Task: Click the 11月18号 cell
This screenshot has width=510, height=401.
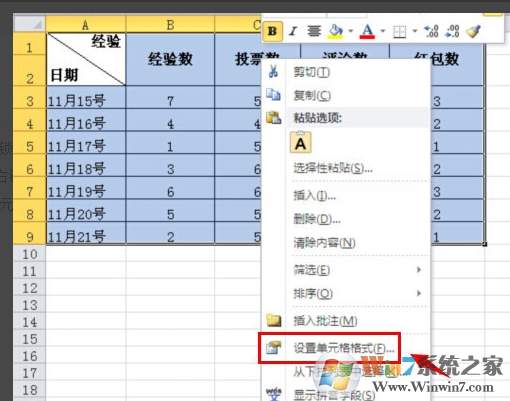Action: (86, 166)
